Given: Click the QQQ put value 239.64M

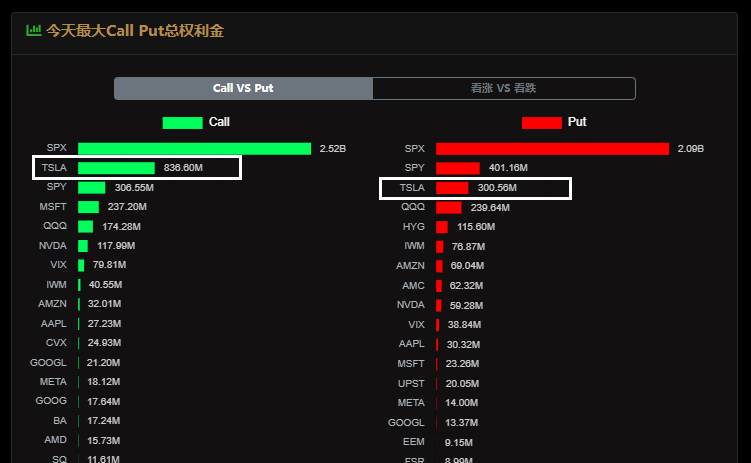Looking at the screenshot, I should point(490,207).
